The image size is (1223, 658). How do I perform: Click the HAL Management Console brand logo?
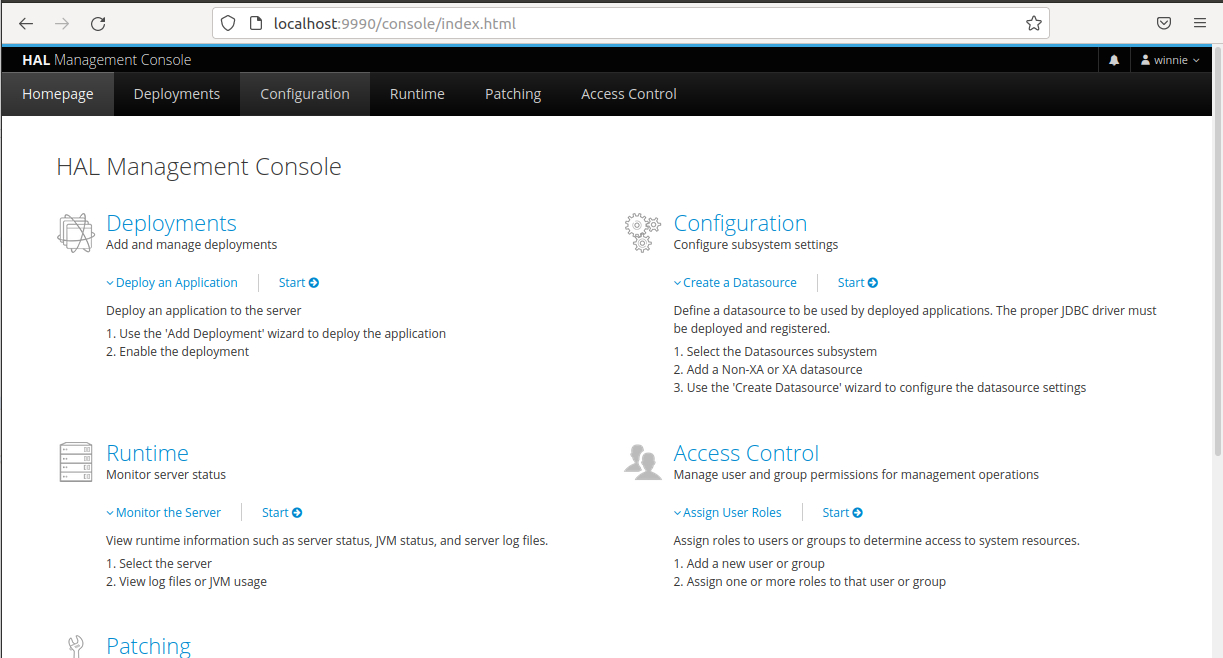106,60
